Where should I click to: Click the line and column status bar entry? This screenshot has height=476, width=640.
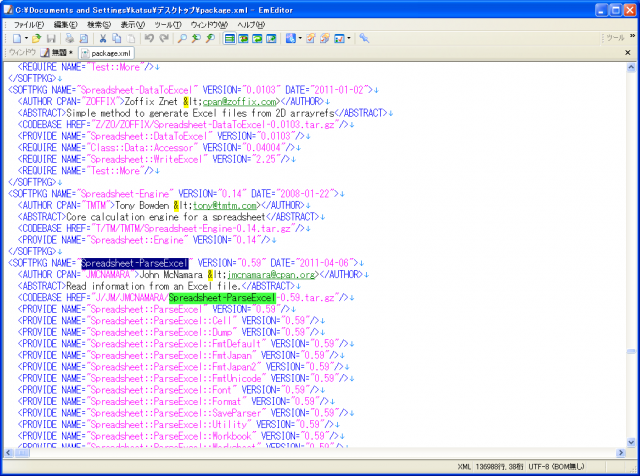click(499, 467)
